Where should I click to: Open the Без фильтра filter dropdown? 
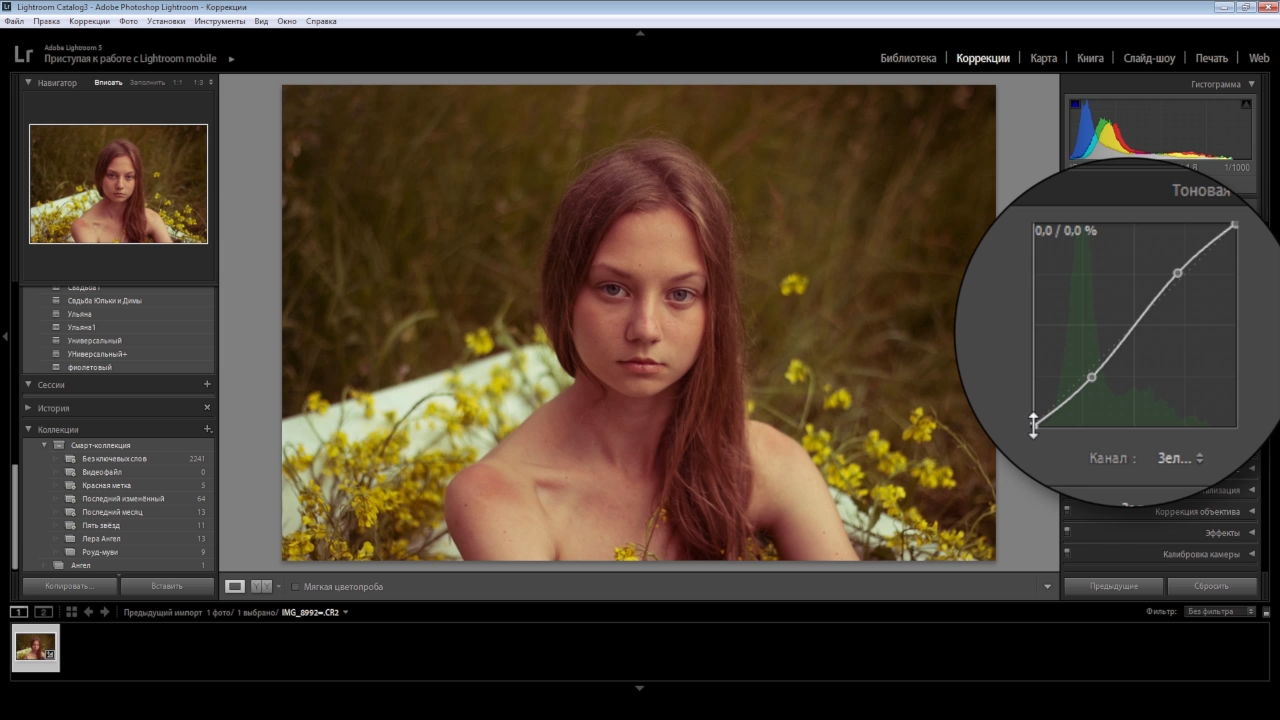(x=1220, y=611)
